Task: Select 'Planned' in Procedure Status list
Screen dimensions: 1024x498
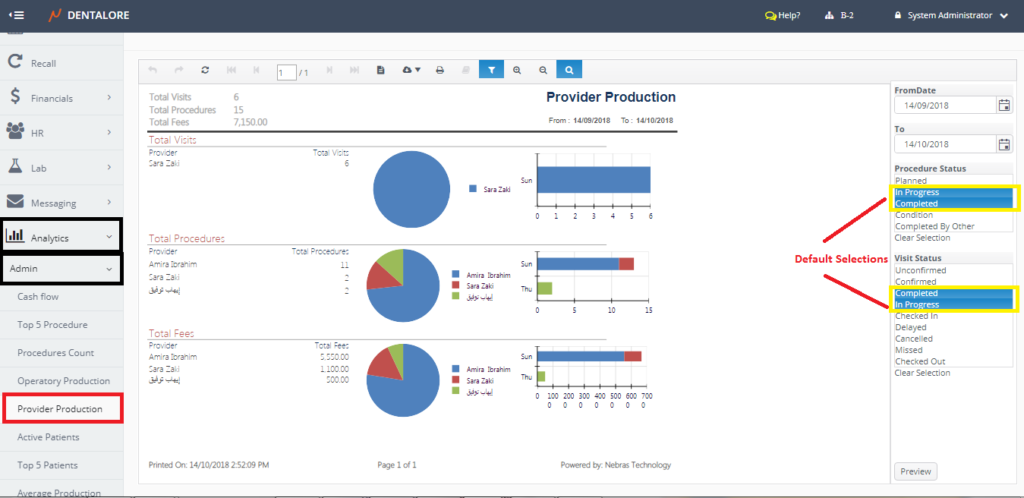Action: click(x=911, y=180)
